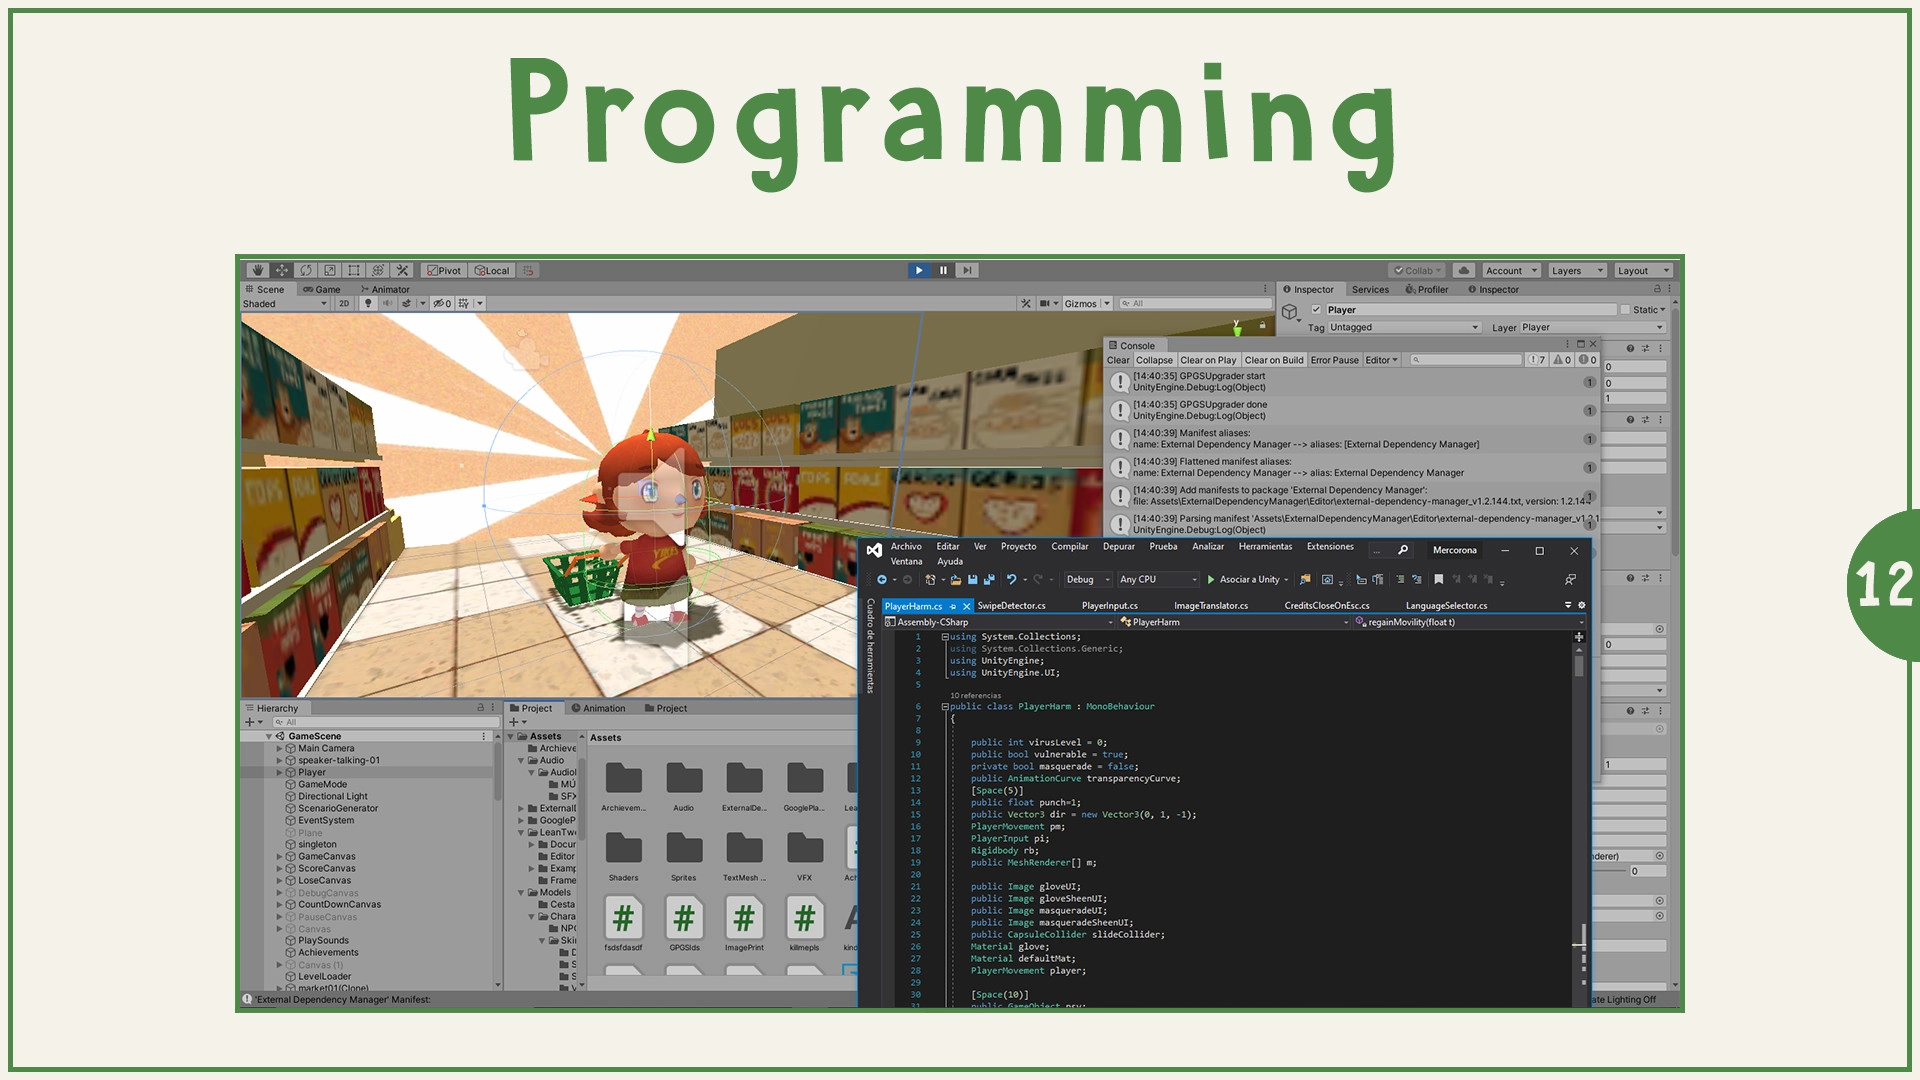Open the Layers dropdown
The image size is (1920, 1080).
tap(1576, 271)
